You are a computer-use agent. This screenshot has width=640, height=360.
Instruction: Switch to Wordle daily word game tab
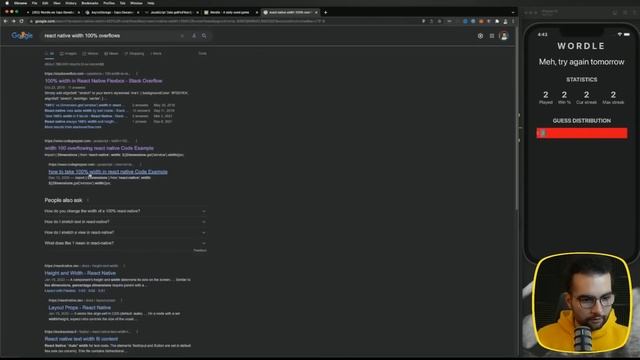click(230, 13)
